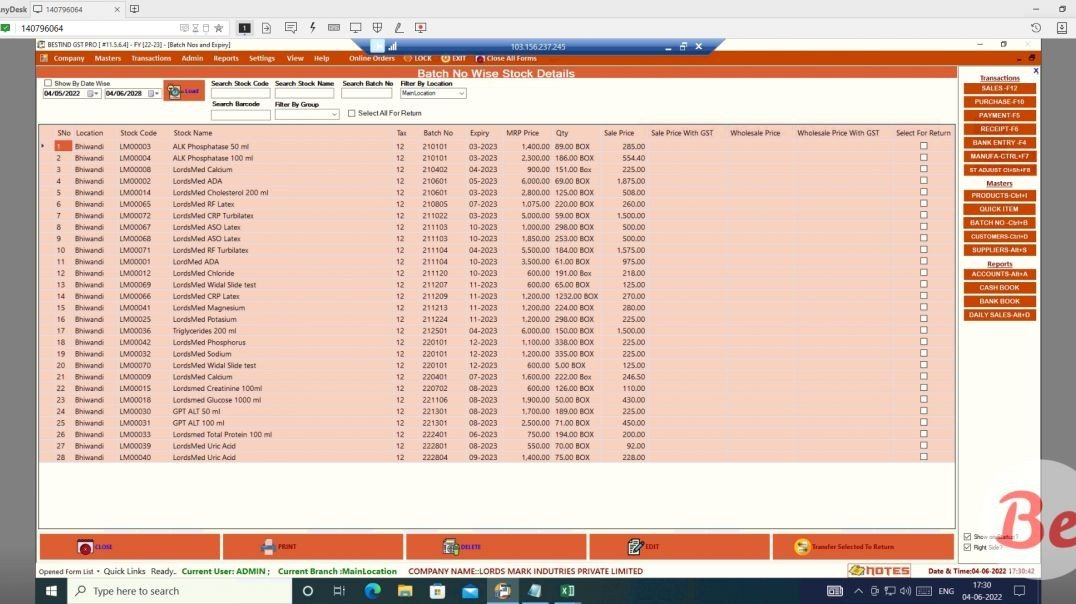The width and height of the screenshot is (1076, 604).
Task: Click the Edit pencil icon at the bottom
Action: 636,546
